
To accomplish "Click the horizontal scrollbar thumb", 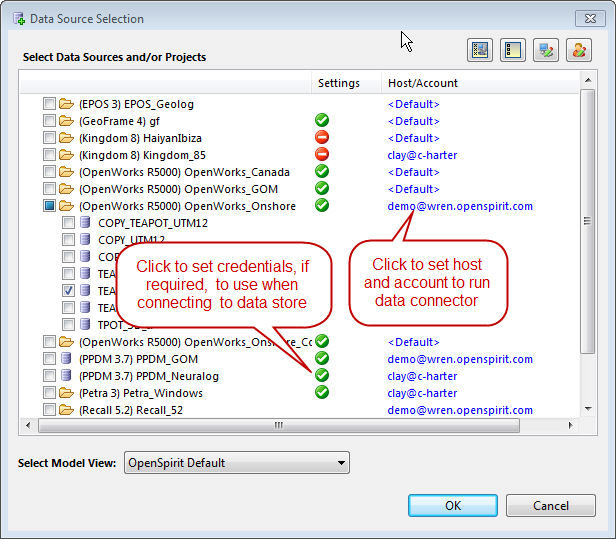I will click(279, 425).
